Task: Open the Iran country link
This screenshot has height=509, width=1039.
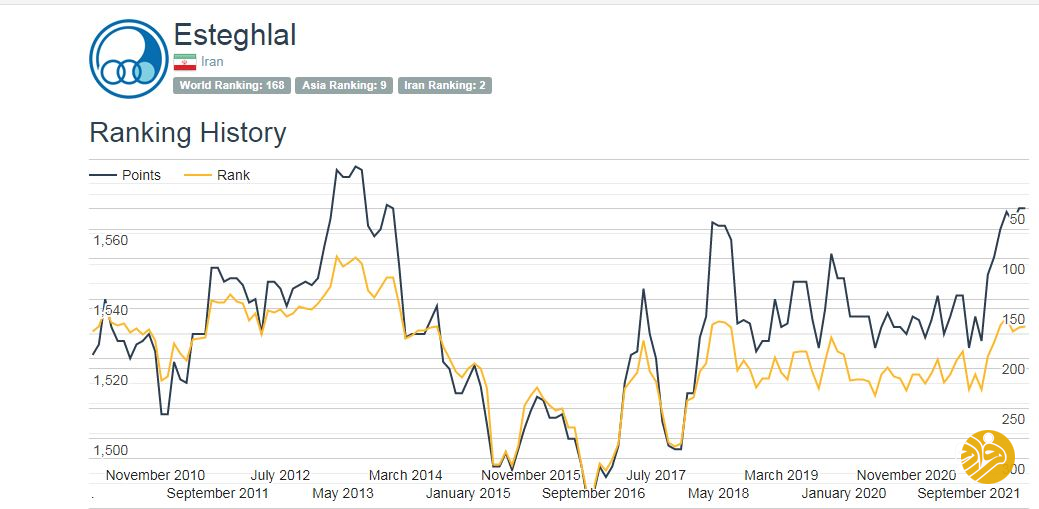Action: [x=212, y=62]
